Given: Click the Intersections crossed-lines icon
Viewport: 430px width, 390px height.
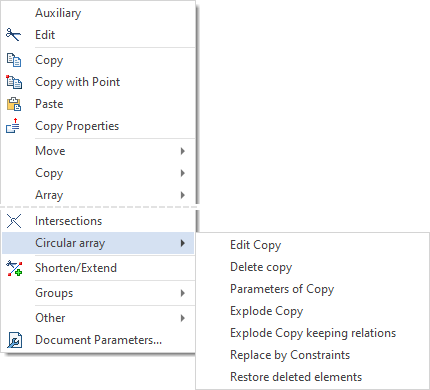Looking at the screenshot, I should tap(14, 221).
